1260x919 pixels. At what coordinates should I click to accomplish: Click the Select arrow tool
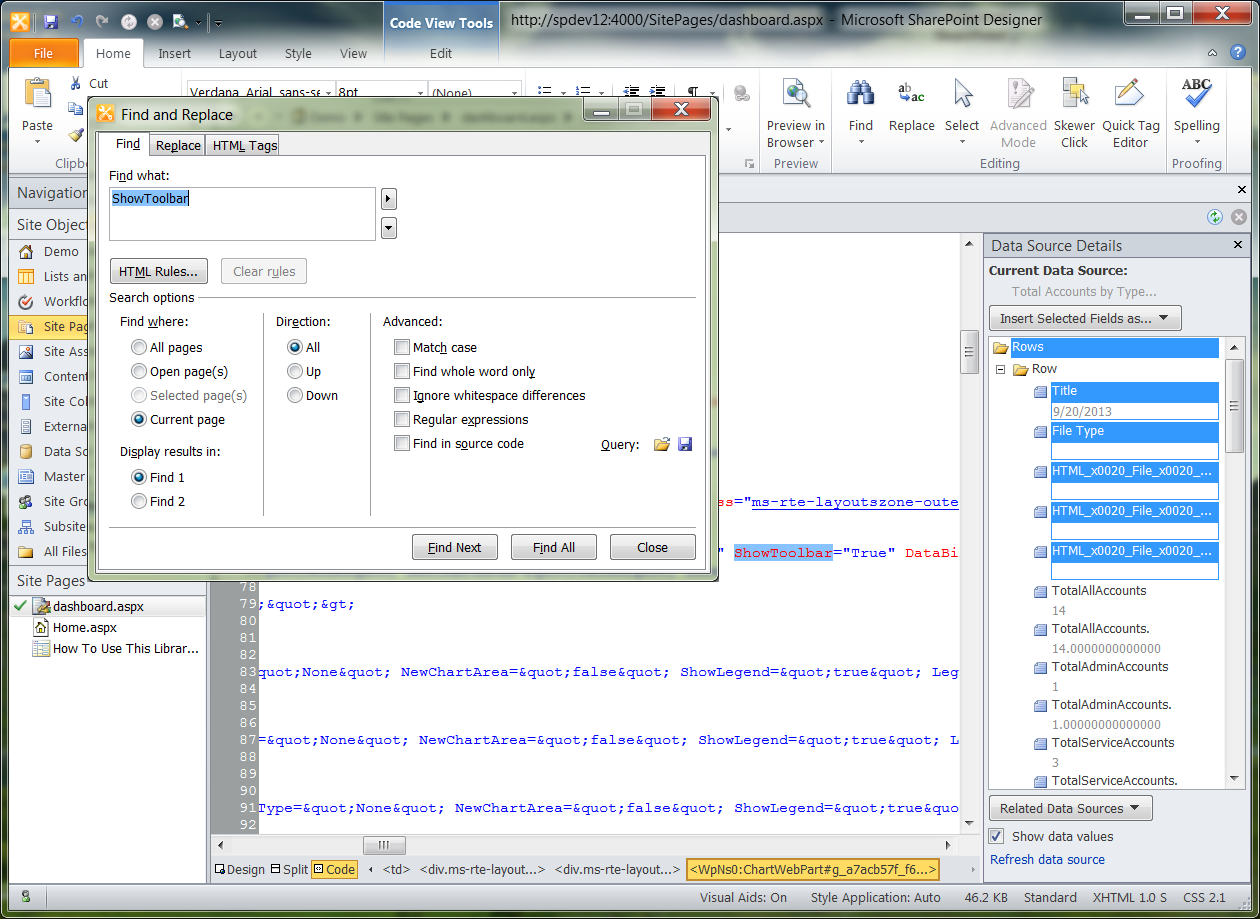pos(962,95)
